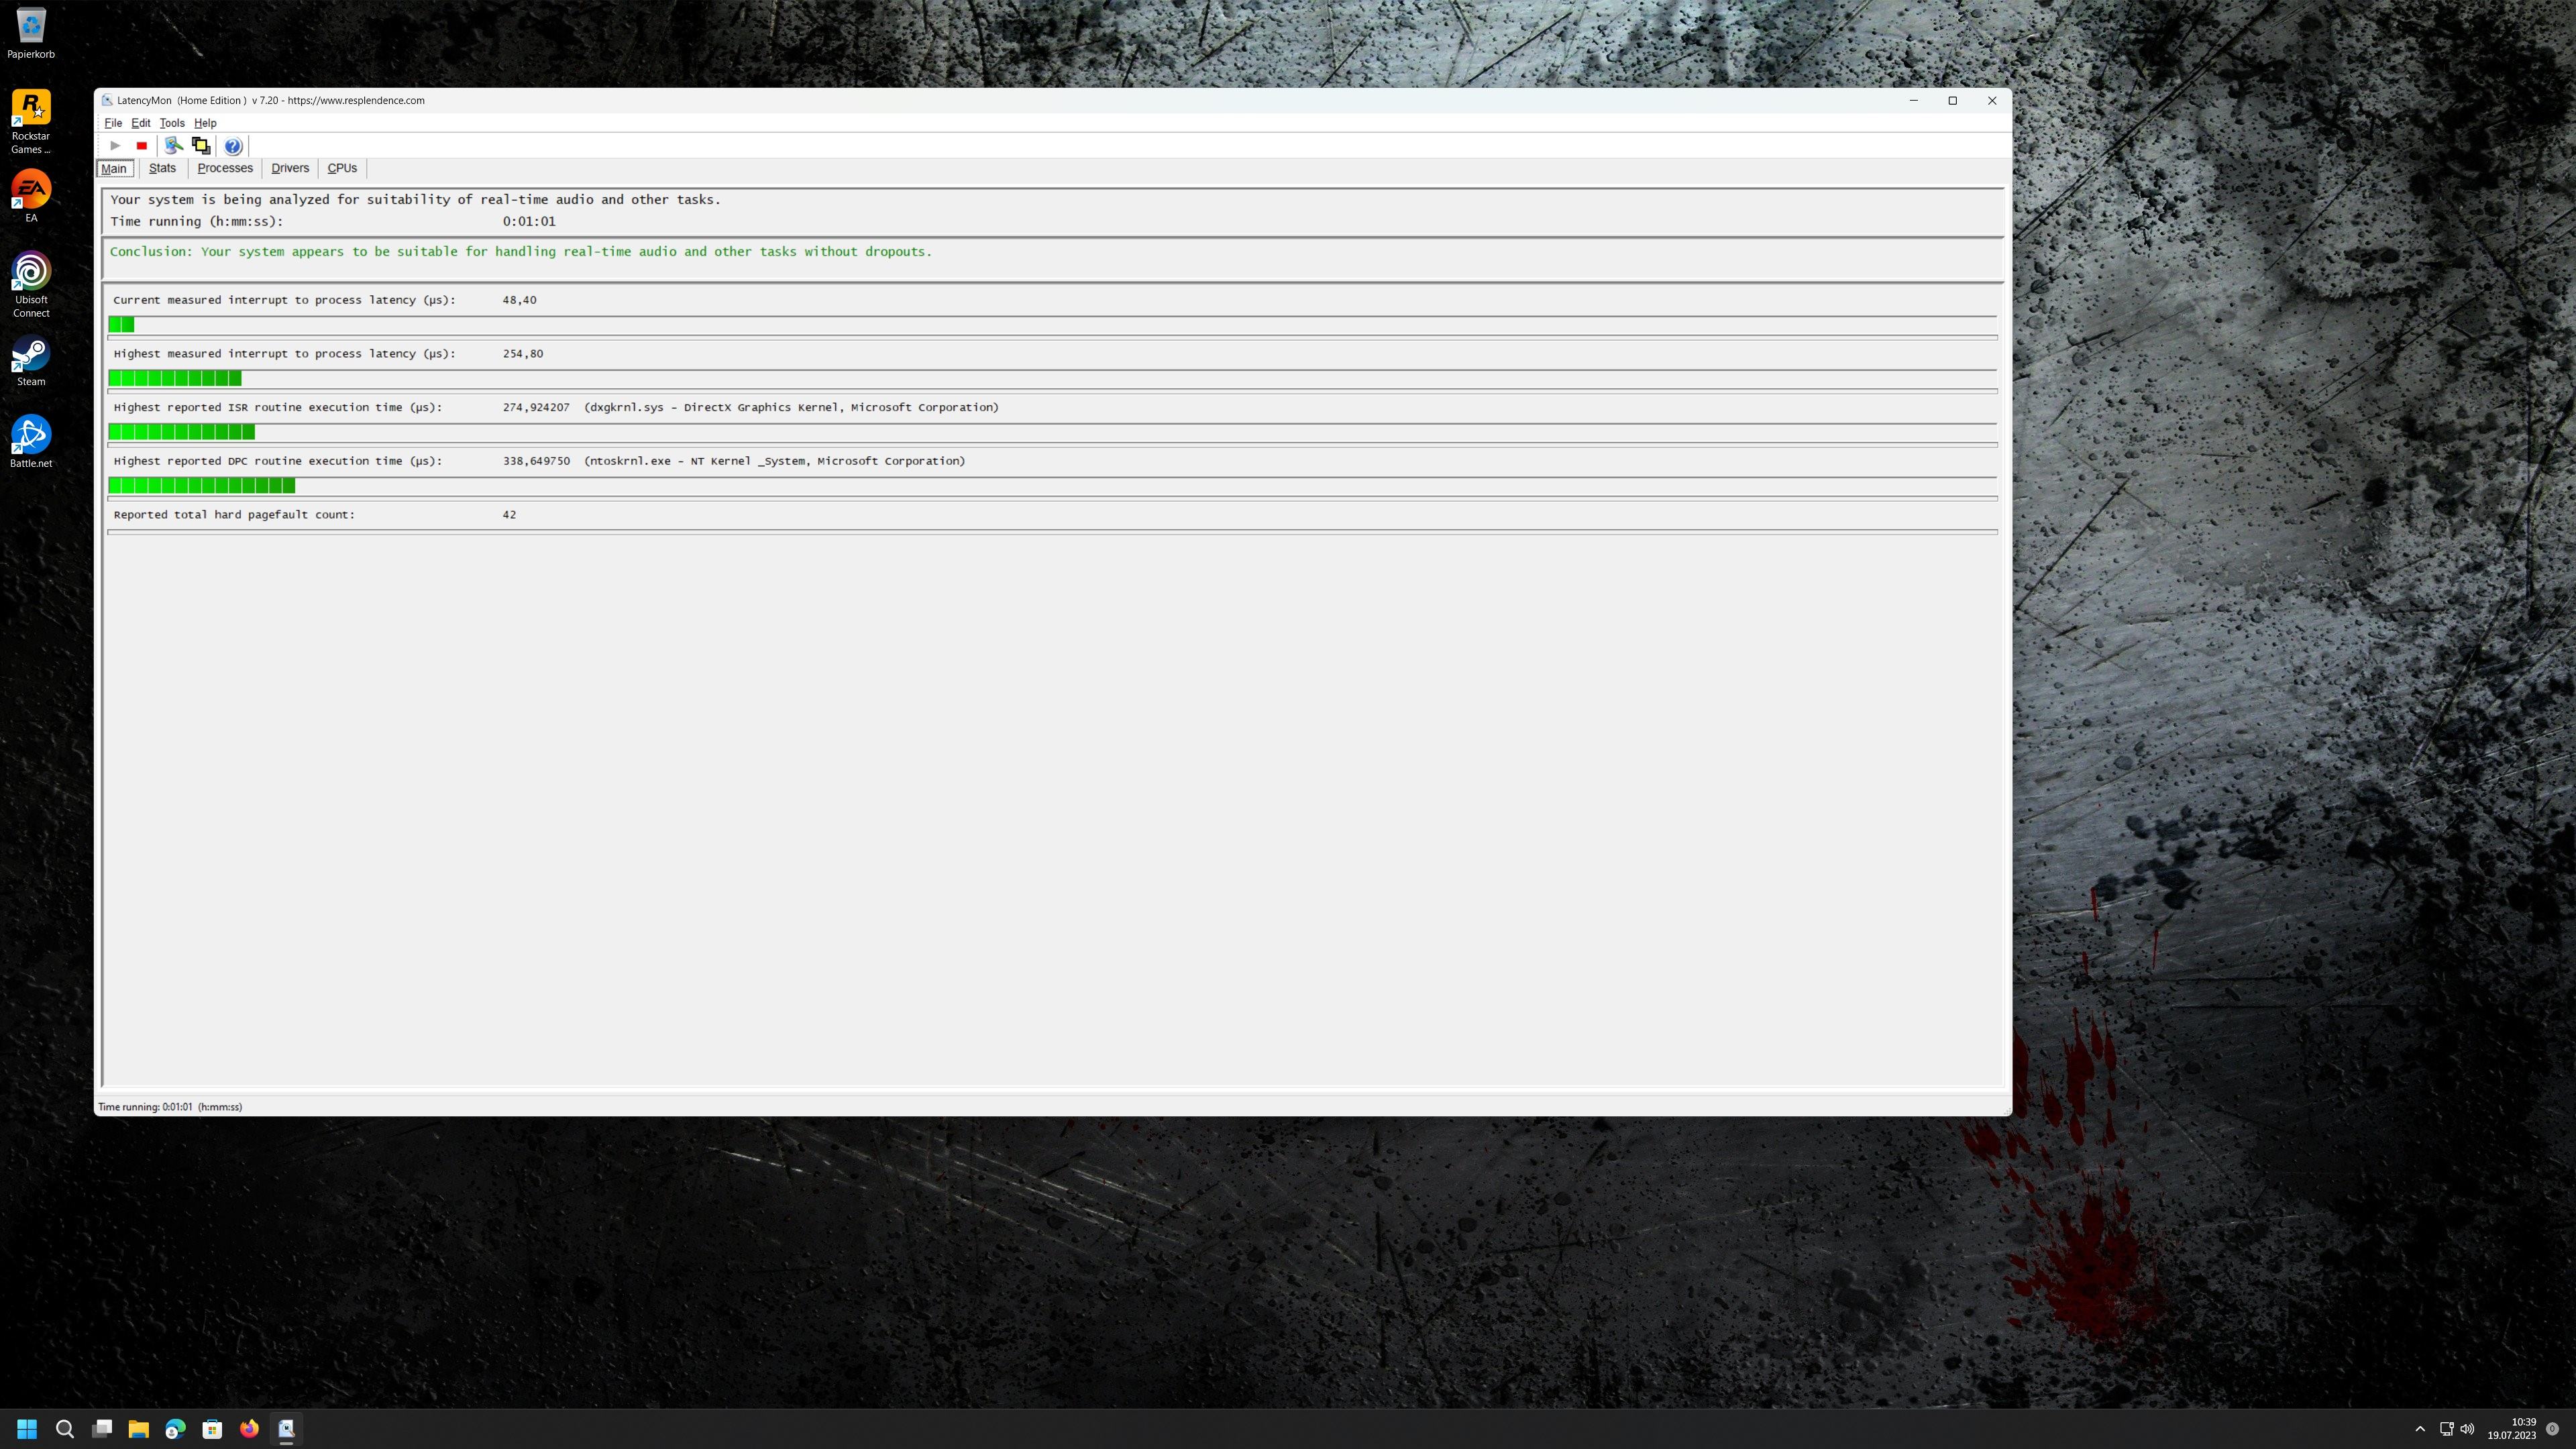Screen dimensions: 2576x1449
Task: Show the CPUs tab
Action: 342,168
